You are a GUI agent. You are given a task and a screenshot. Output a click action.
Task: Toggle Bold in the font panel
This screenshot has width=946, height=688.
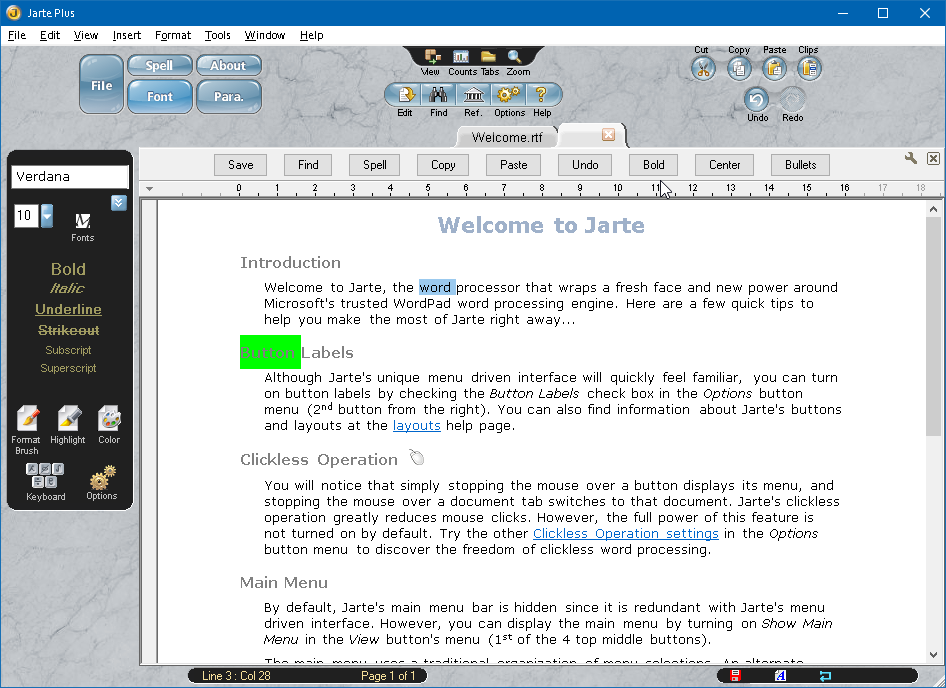tap(68, 269)
